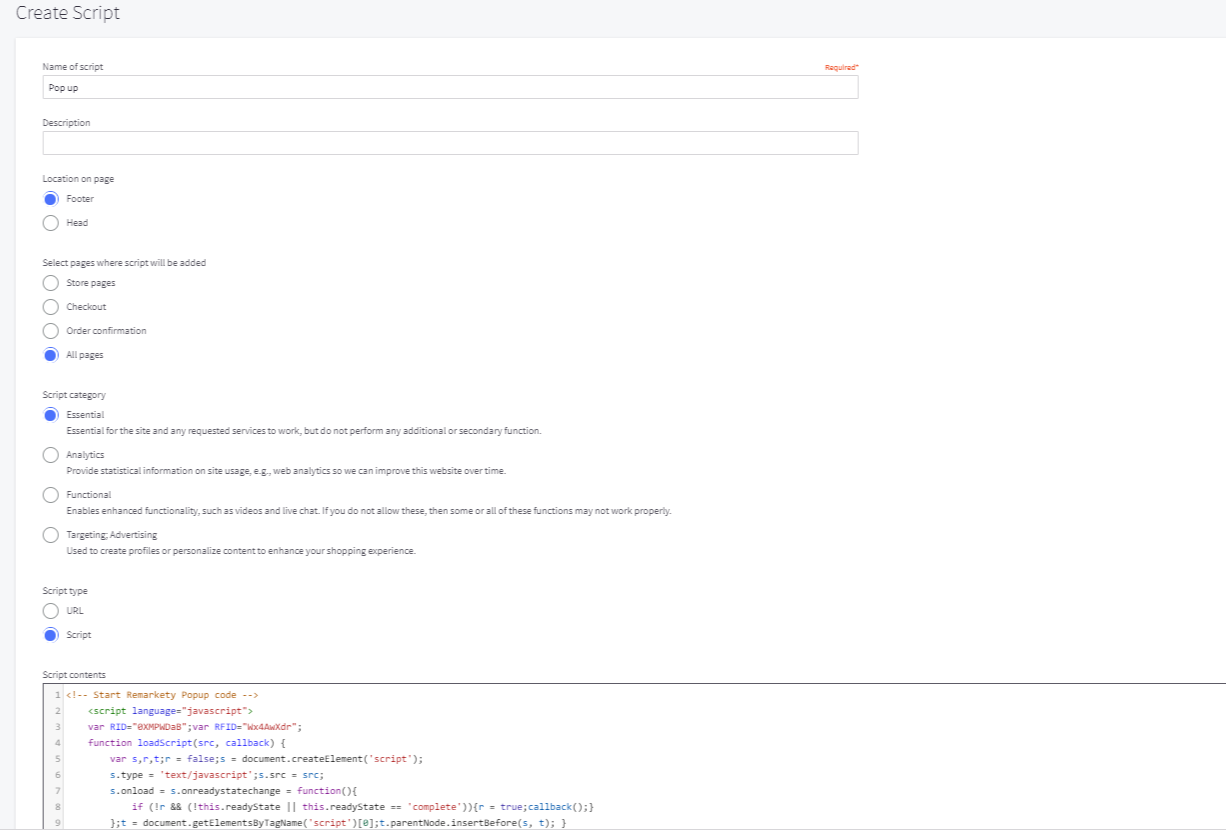
Task: Click the var RID code line
Action: 195,726
